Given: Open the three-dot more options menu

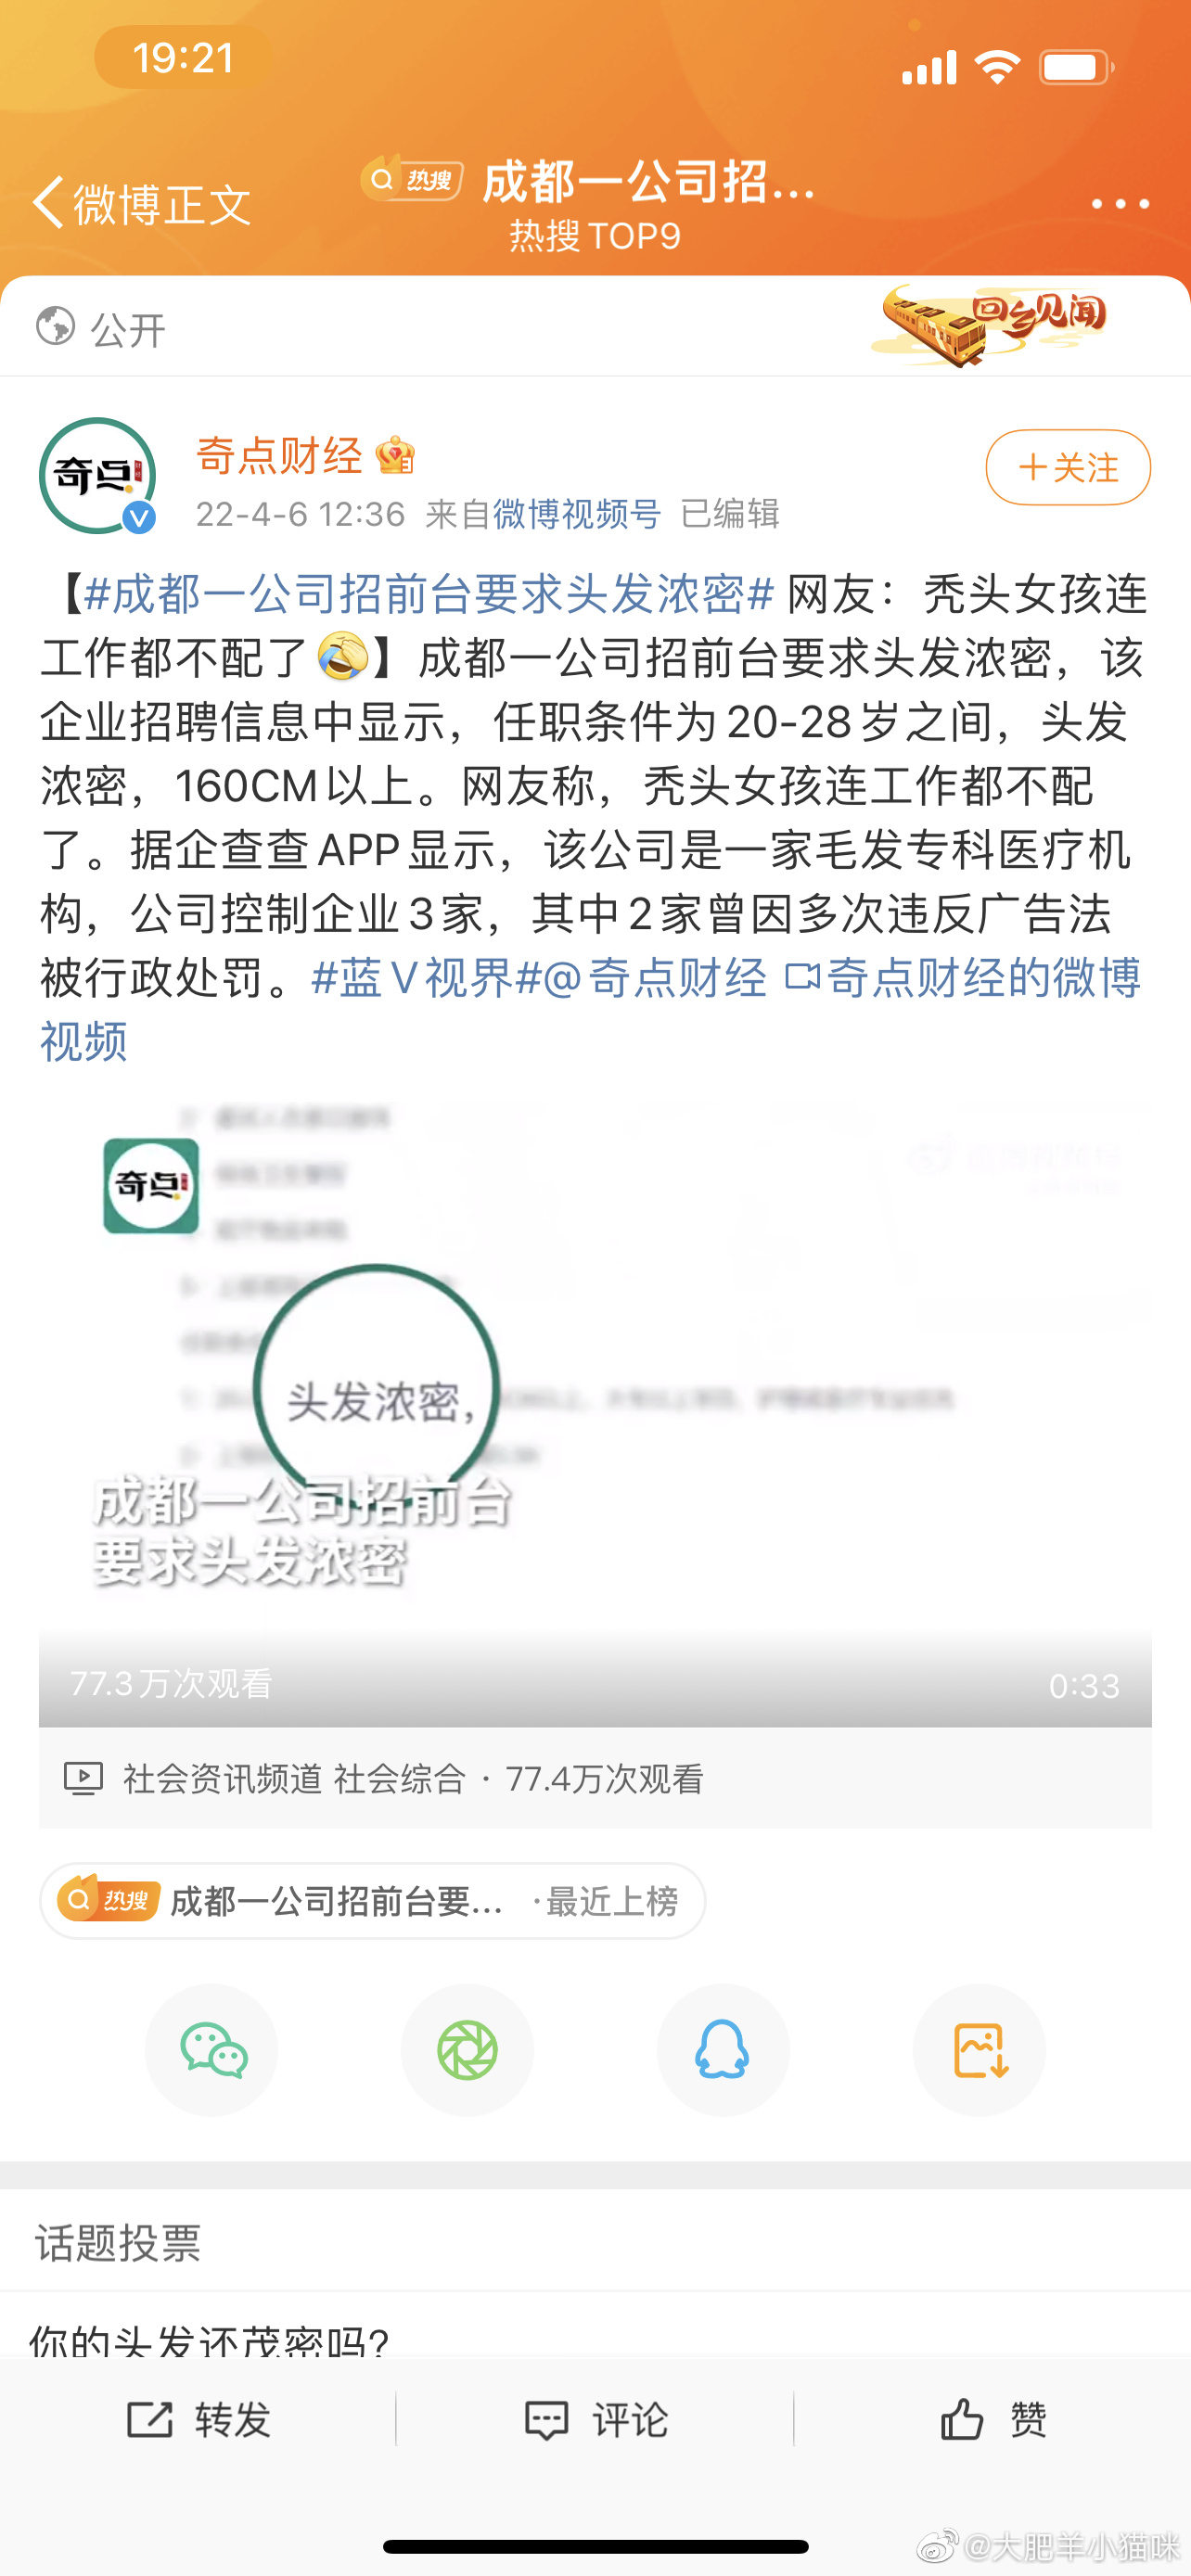Looking at the screenshot, I should tap(1120, 203).
